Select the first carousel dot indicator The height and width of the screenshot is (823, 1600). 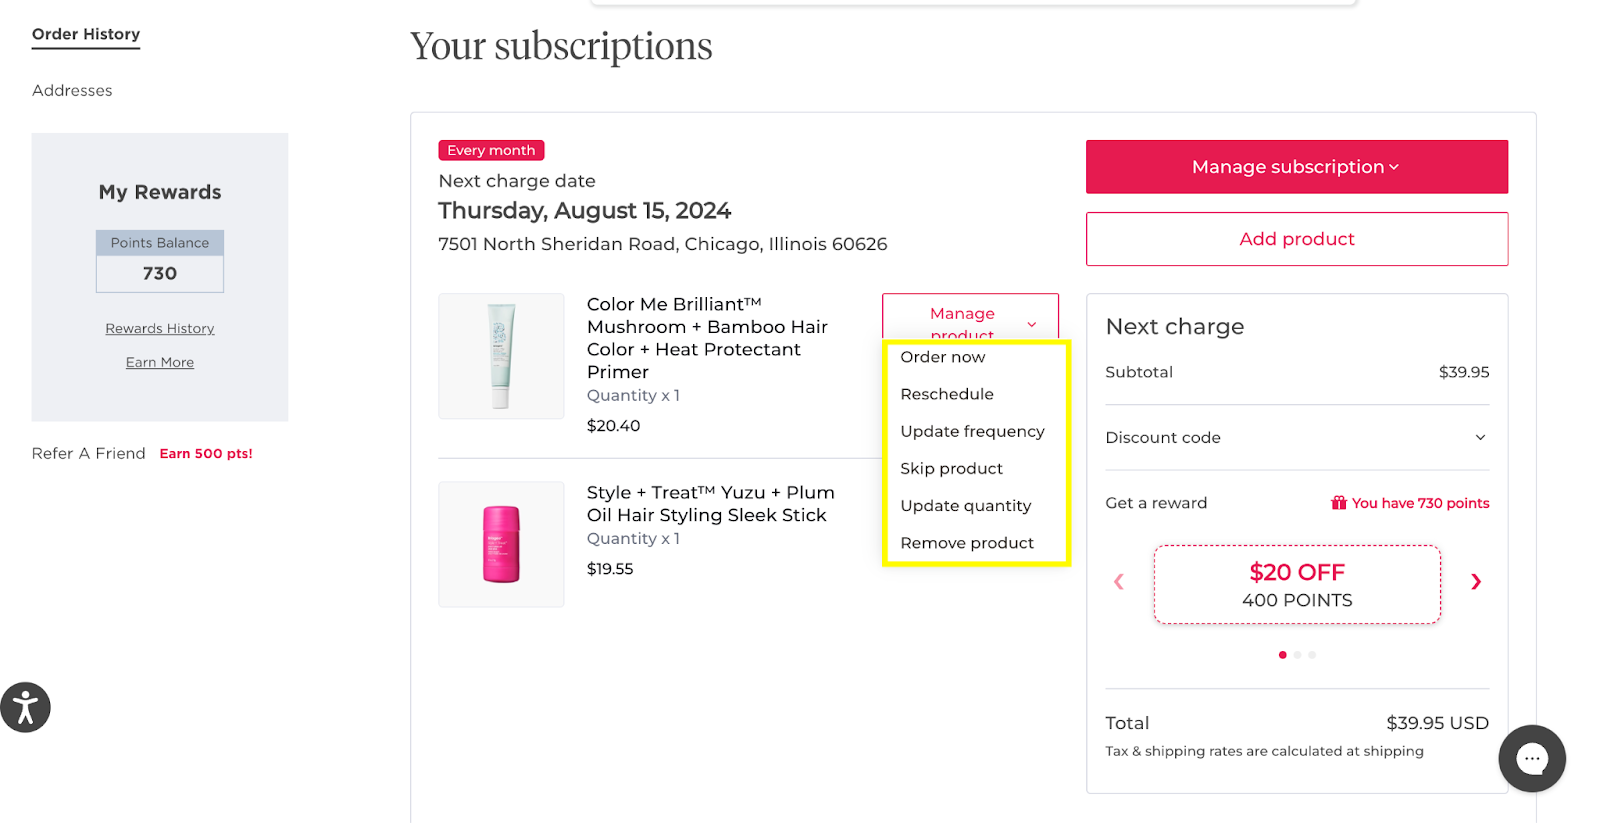[1283, 655]
